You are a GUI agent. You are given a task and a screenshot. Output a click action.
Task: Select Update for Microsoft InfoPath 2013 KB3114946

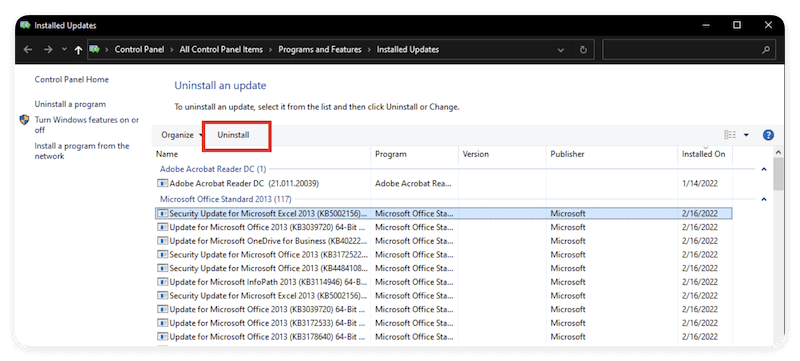coord(443,282)
